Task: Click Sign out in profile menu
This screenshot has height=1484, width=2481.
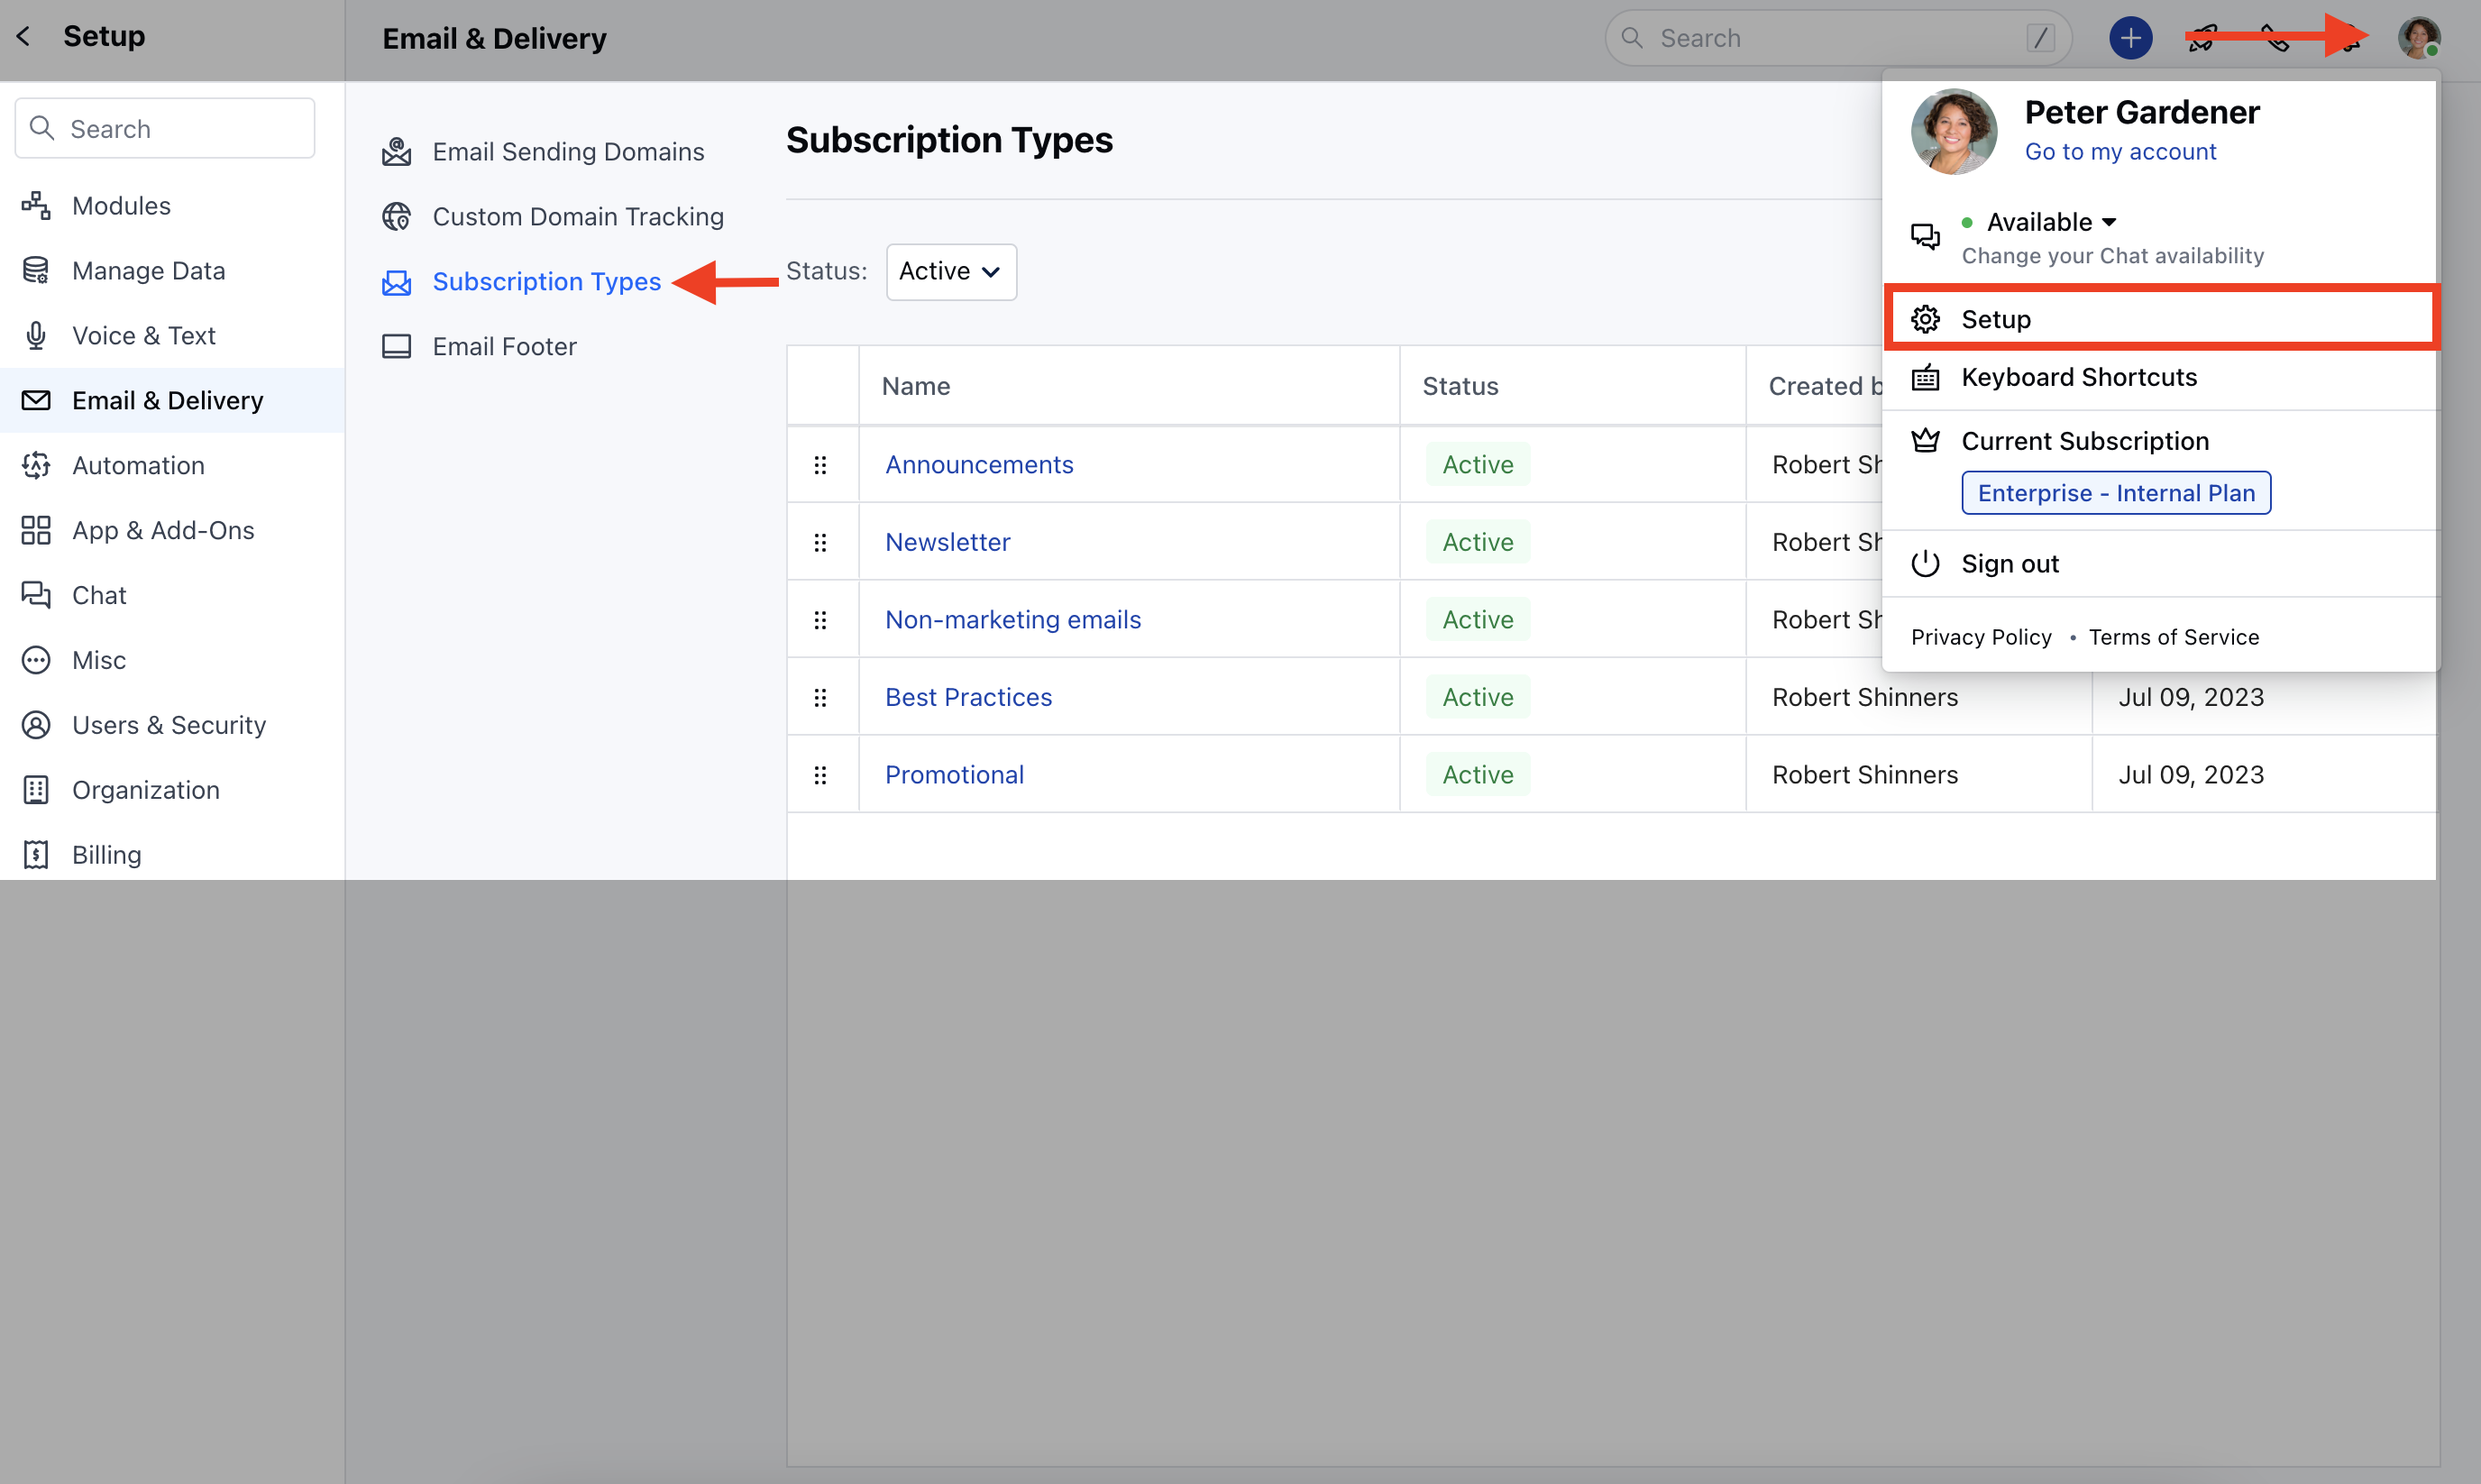Action: 2009,564
